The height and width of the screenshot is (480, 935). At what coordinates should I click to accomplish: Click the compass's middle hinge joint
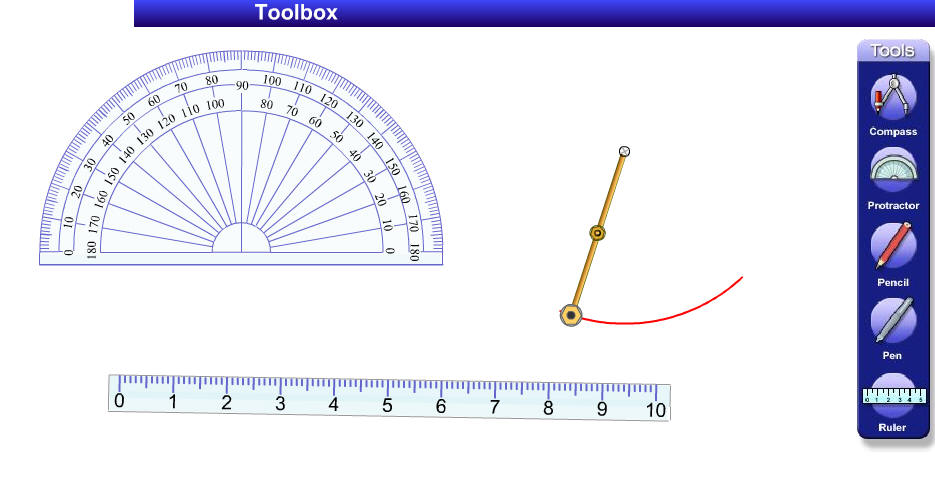point(596,233)
